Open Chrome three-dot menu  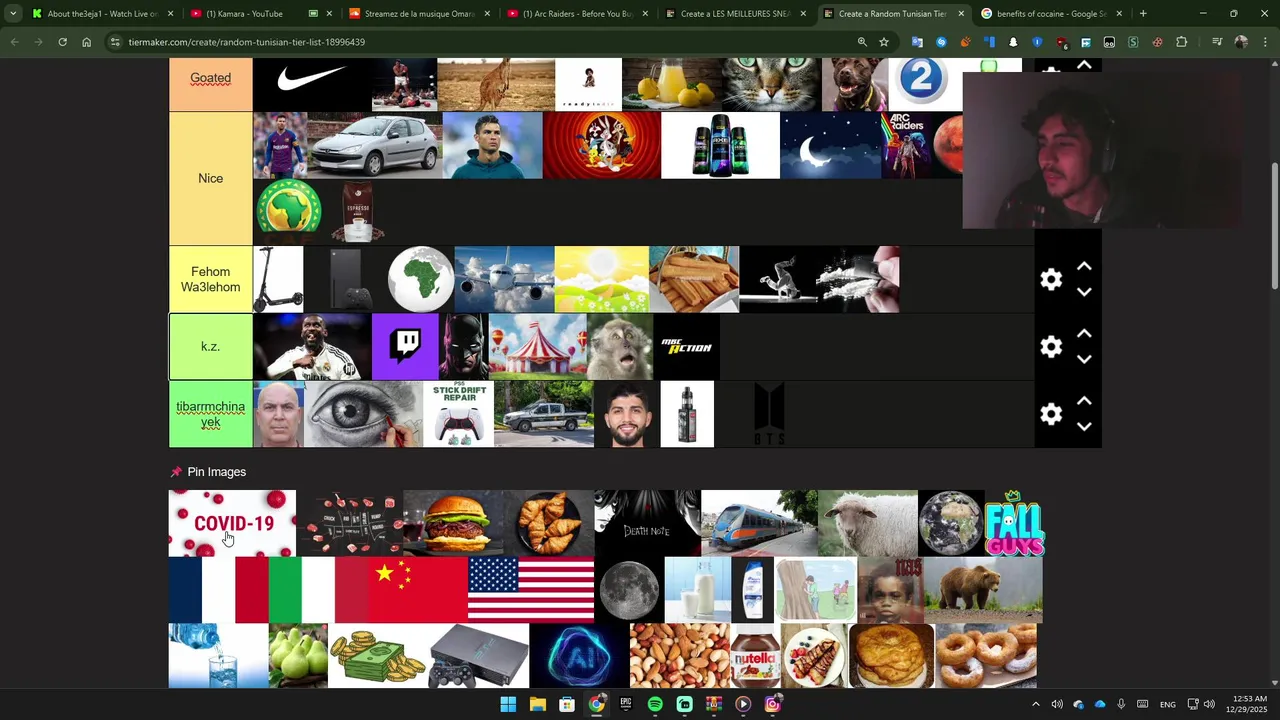[x=1264, y=42]
